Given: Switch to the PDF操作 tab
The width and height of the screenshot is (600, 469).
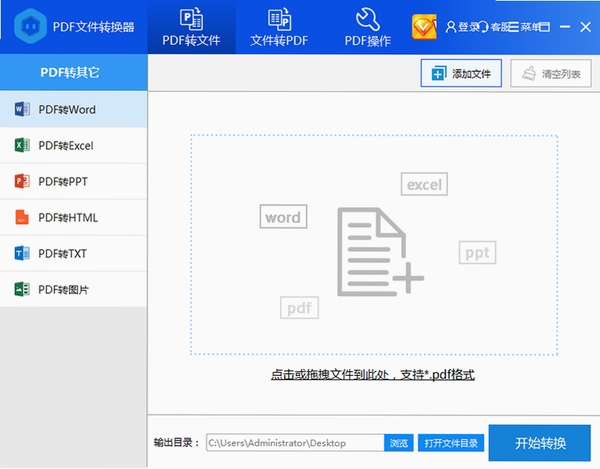Looking at the screenshot, I should tap(367, 27).
